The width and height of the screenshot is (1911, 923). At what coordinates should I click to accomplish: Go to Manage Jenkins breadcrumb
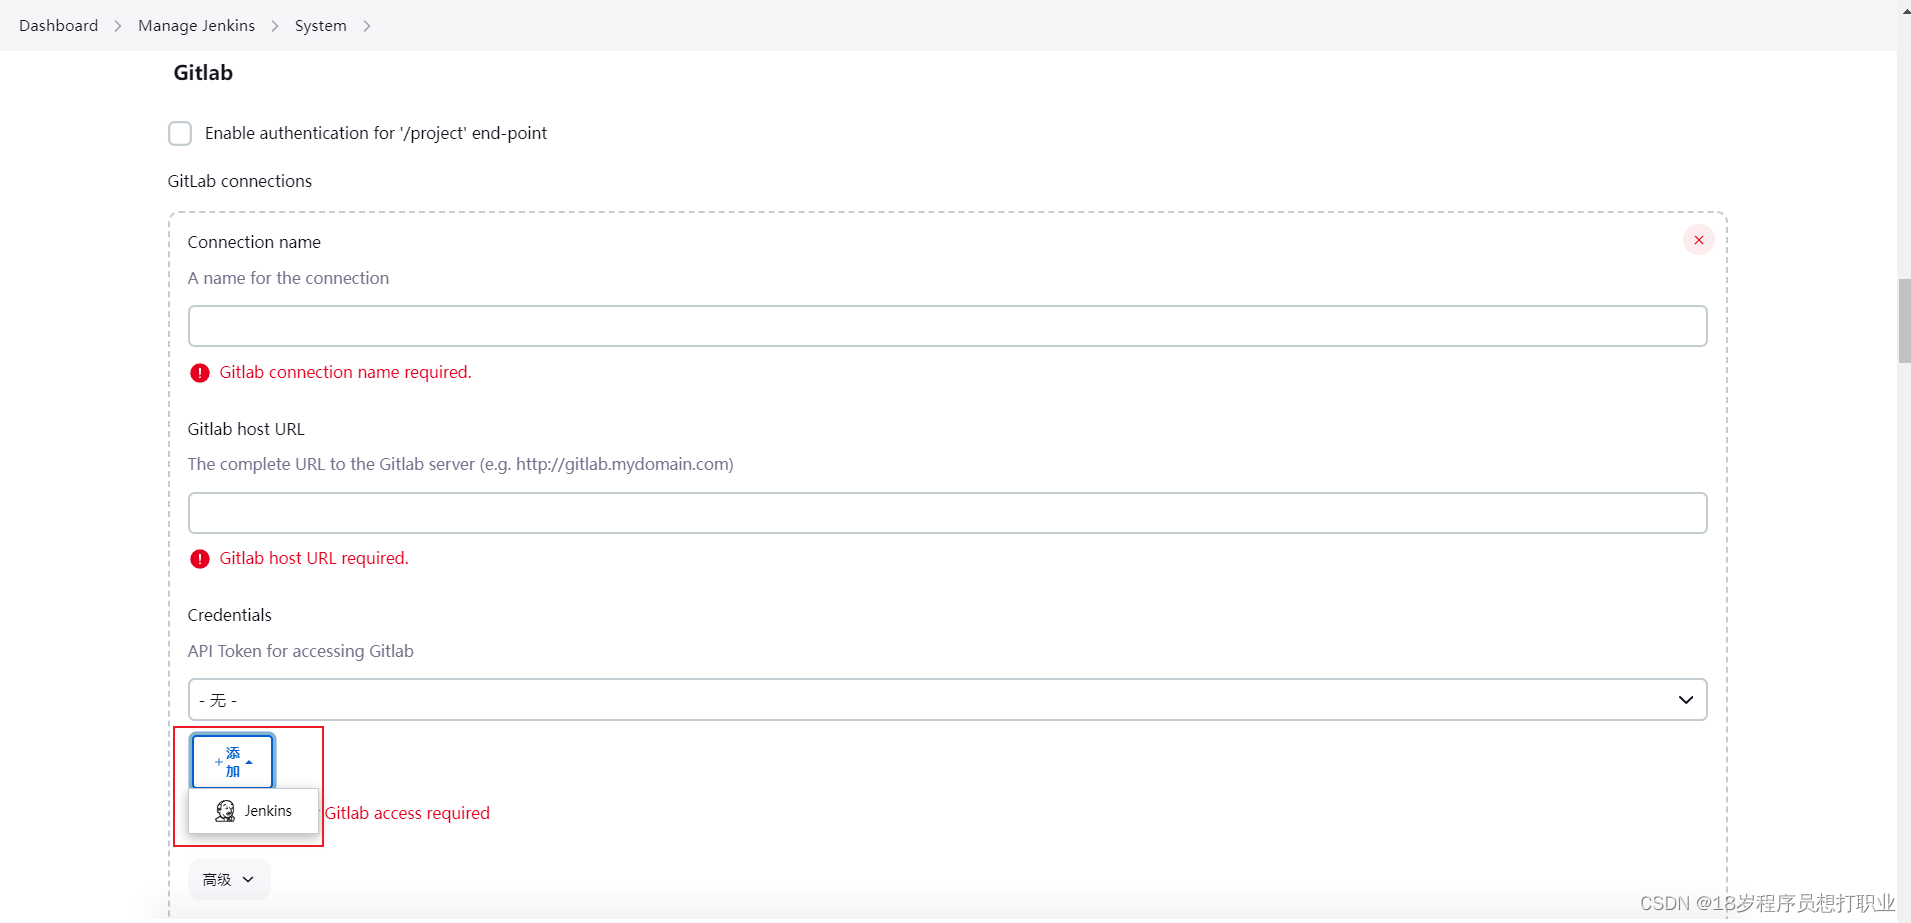pos(196,25)
